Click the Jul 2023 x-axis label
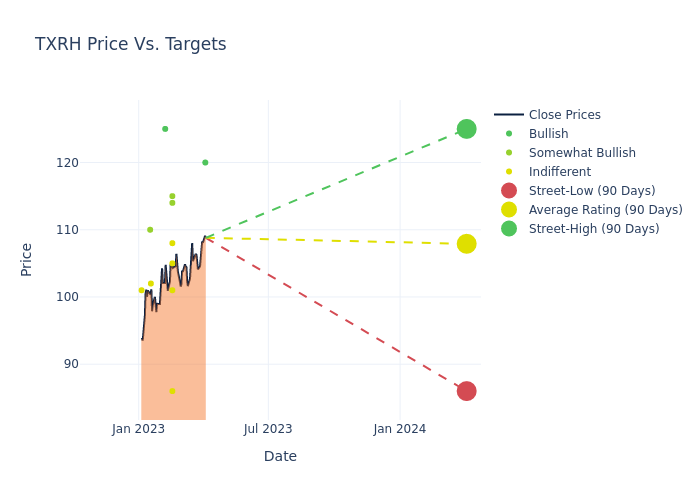Image resolution: width=700 pixels, height=500 pixels. [268, 429]
